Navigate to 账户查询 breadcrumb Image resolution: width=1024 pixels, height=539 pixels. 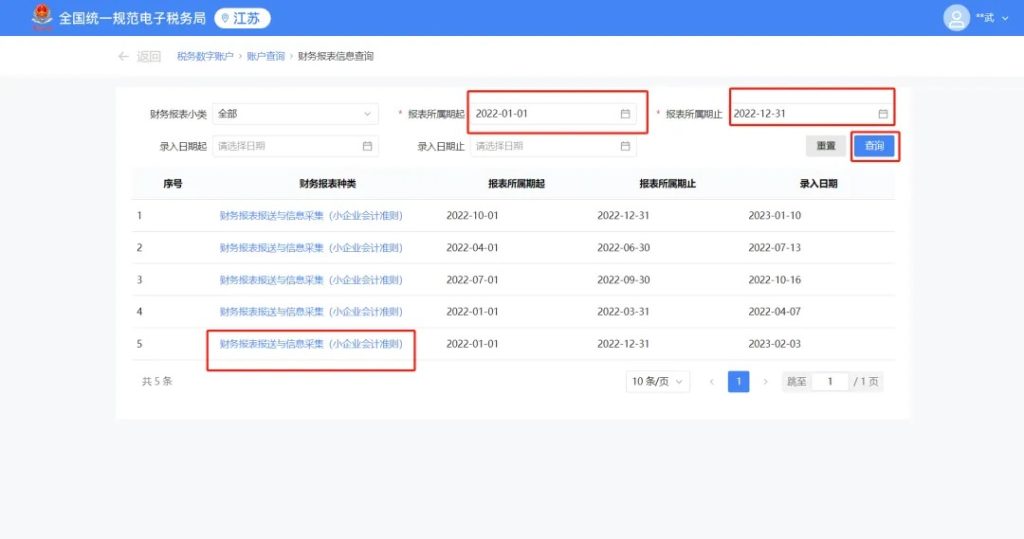[266, 57]
